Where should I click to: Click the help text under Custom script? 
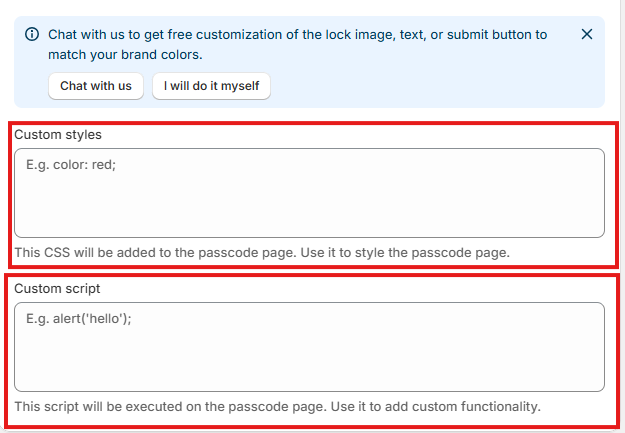(x=277, y=406)
